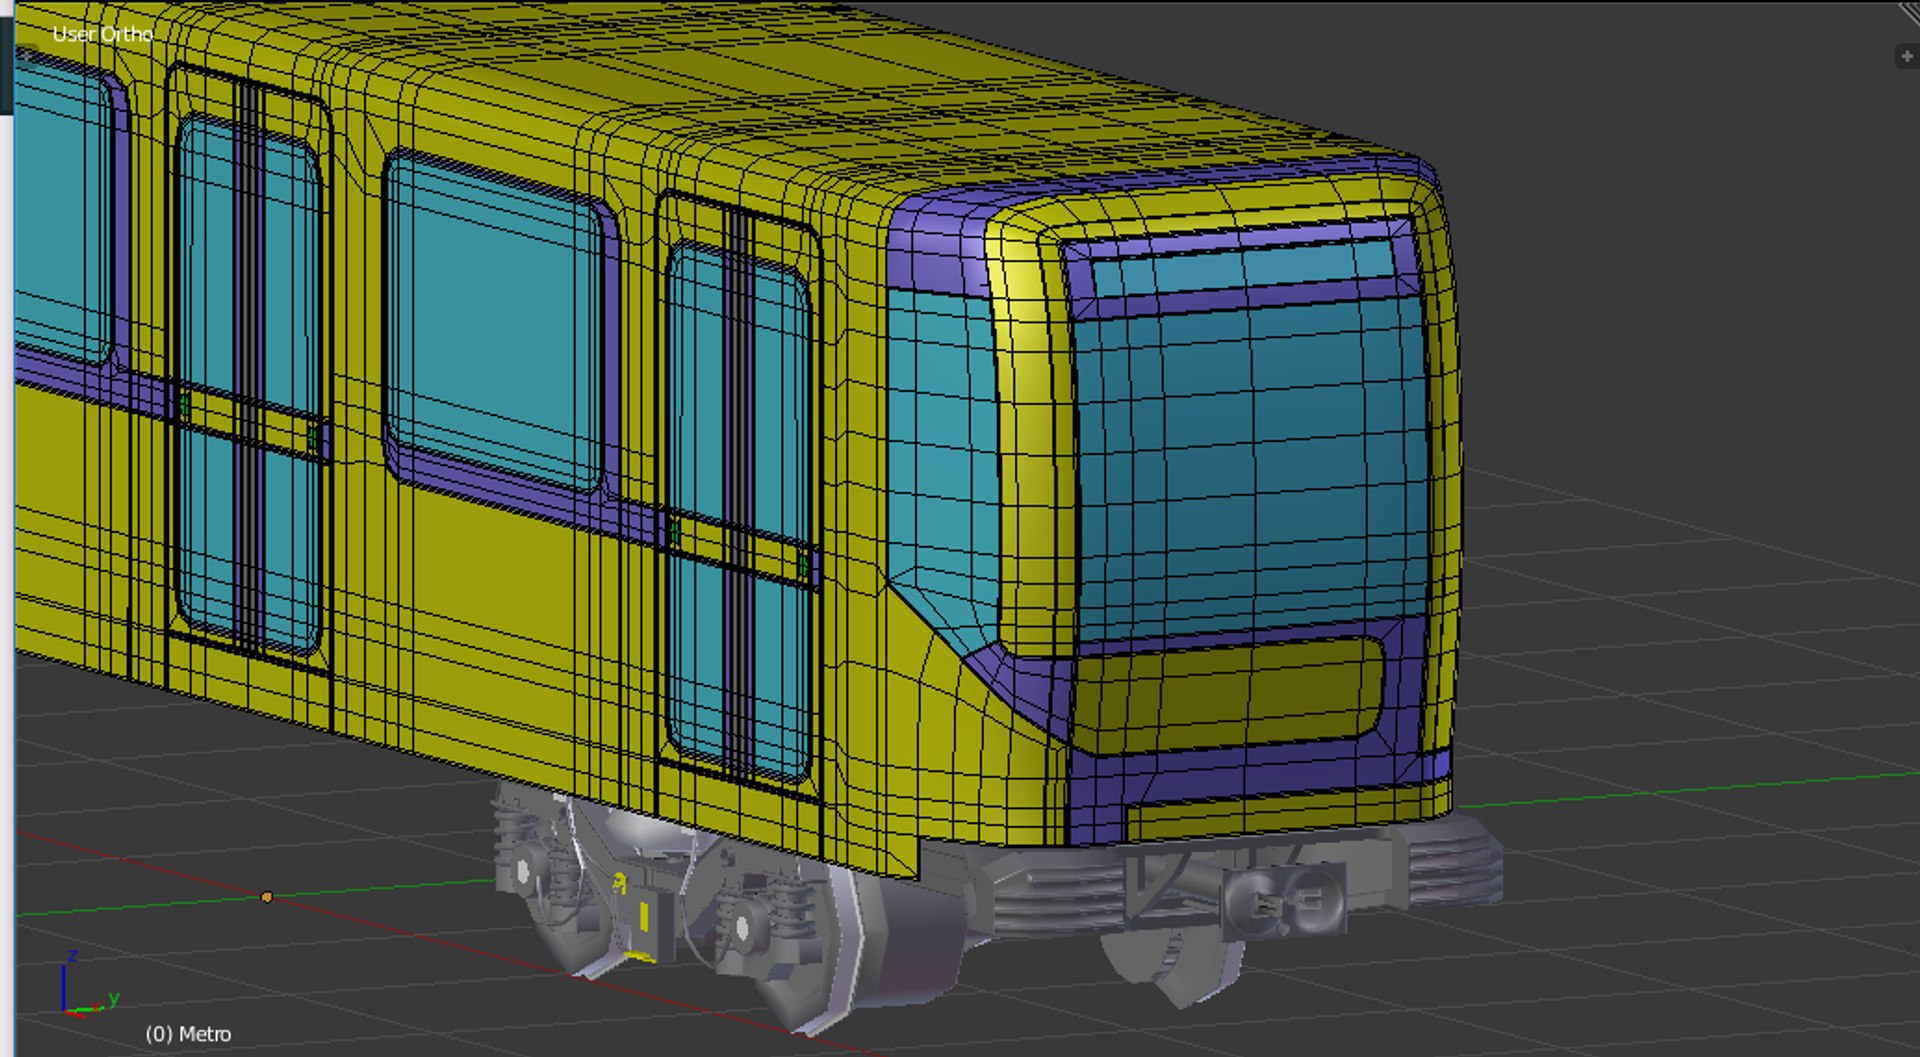The image size is (1920, 1057).
Task: Click the "(0) Metro" object name label
Action: tap(188, 1034)
